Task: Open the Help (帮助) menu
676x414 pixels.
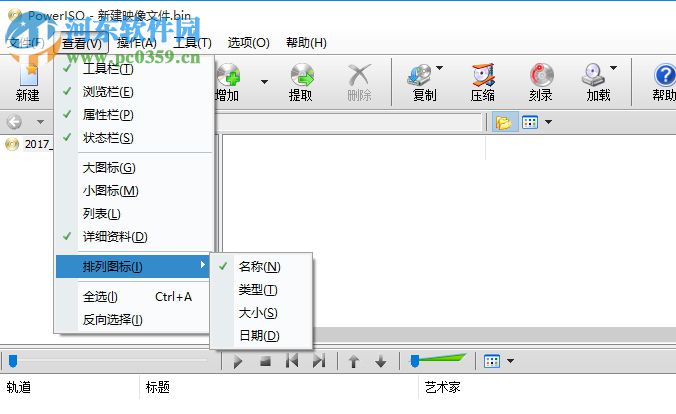Action: coord(307,43)
